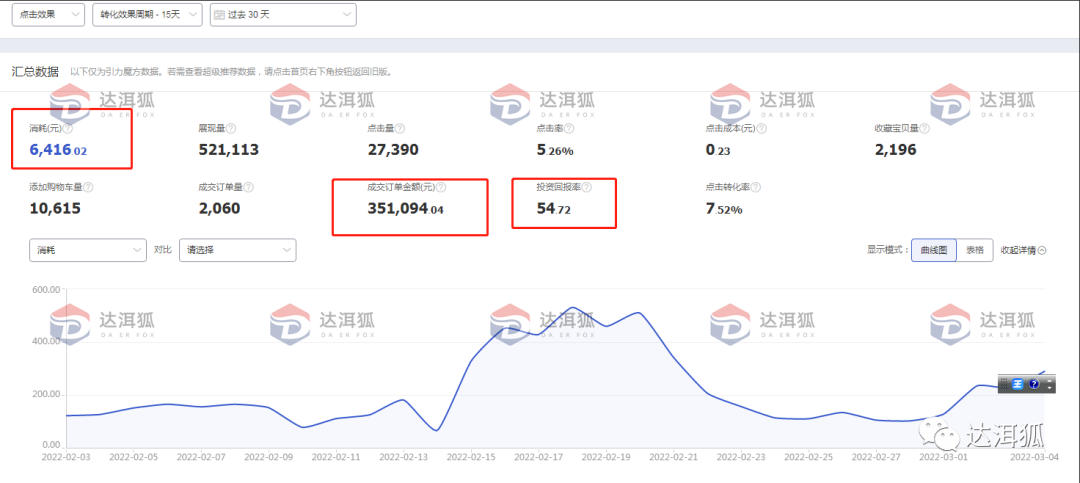Open help icon next to 投资回报率
The image size is (1080, 483).
click(x=587, y=187)
